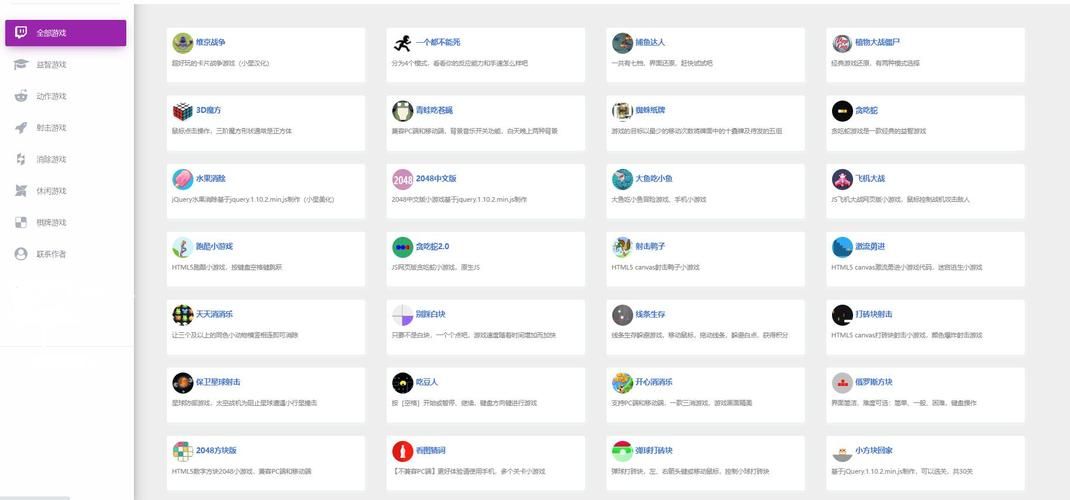Click description '经典游戏还原，有两种模式选择'

pos(875,63)
